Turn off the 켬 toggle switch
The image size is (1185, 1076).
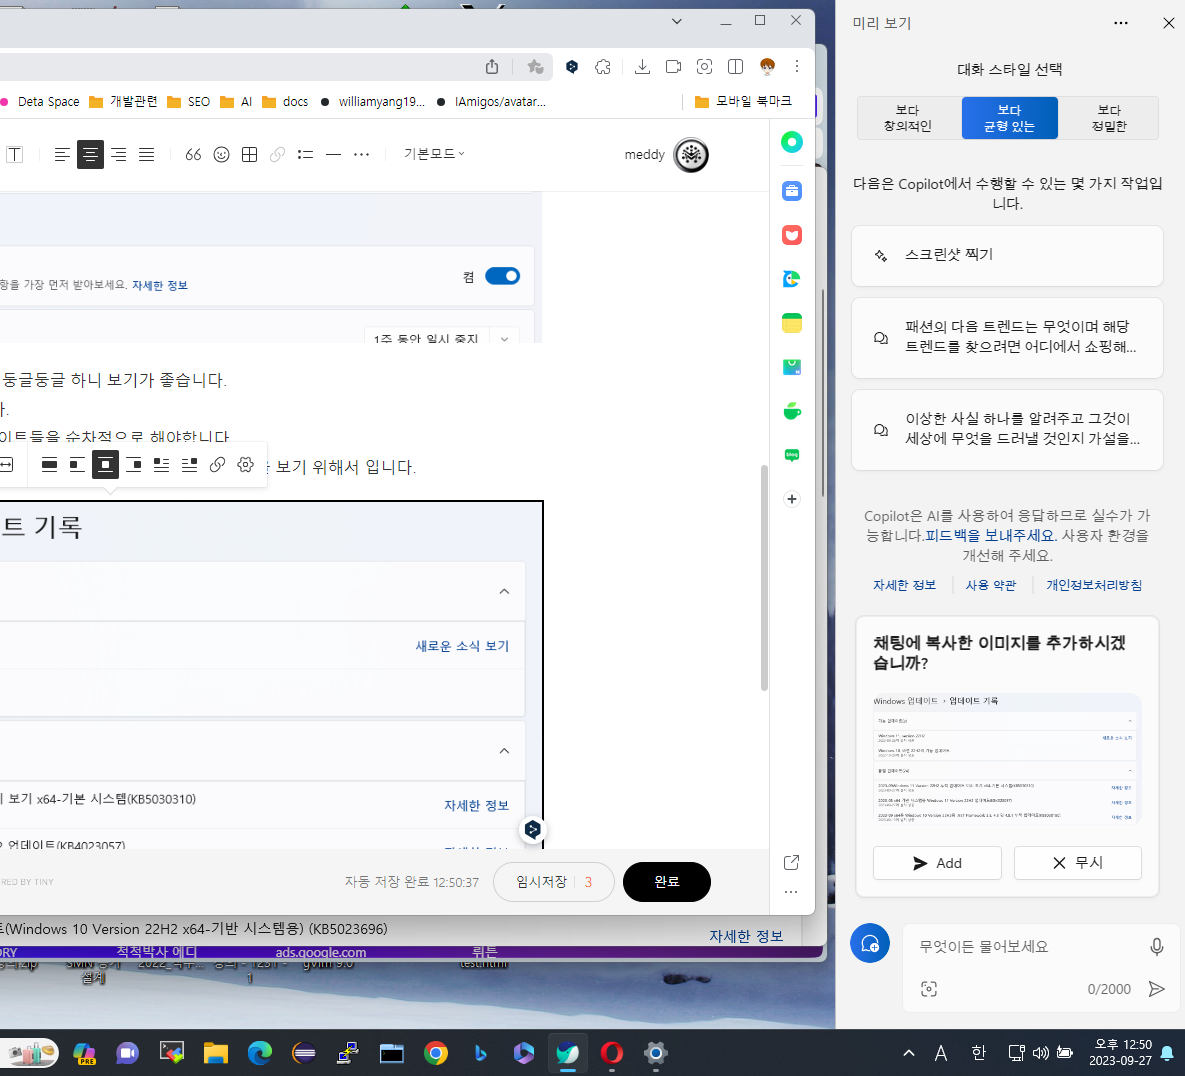click(502, 276)
